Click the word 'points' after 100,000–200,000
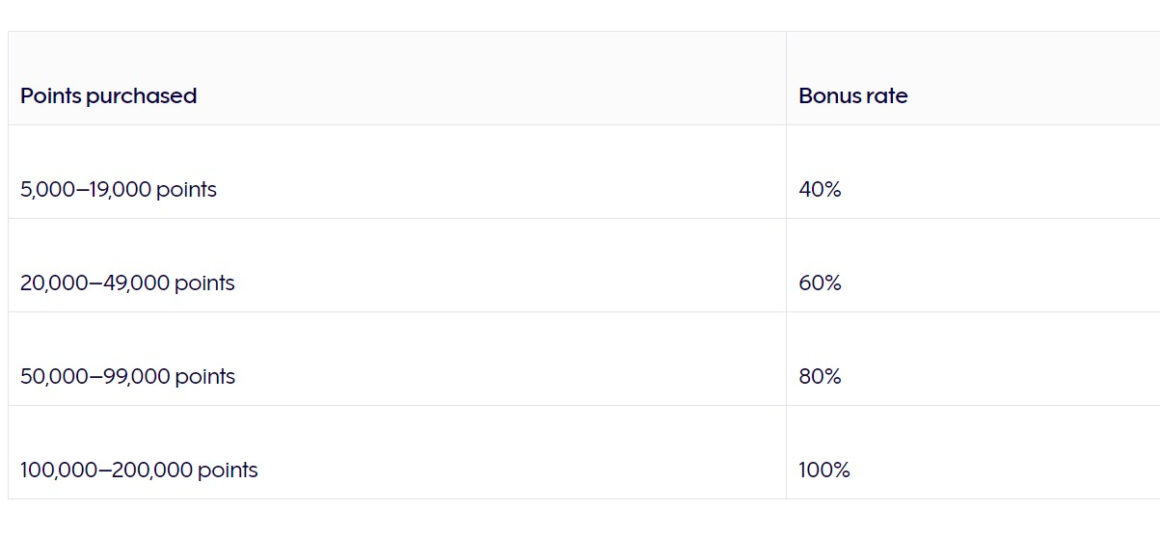 coord(228,471)
